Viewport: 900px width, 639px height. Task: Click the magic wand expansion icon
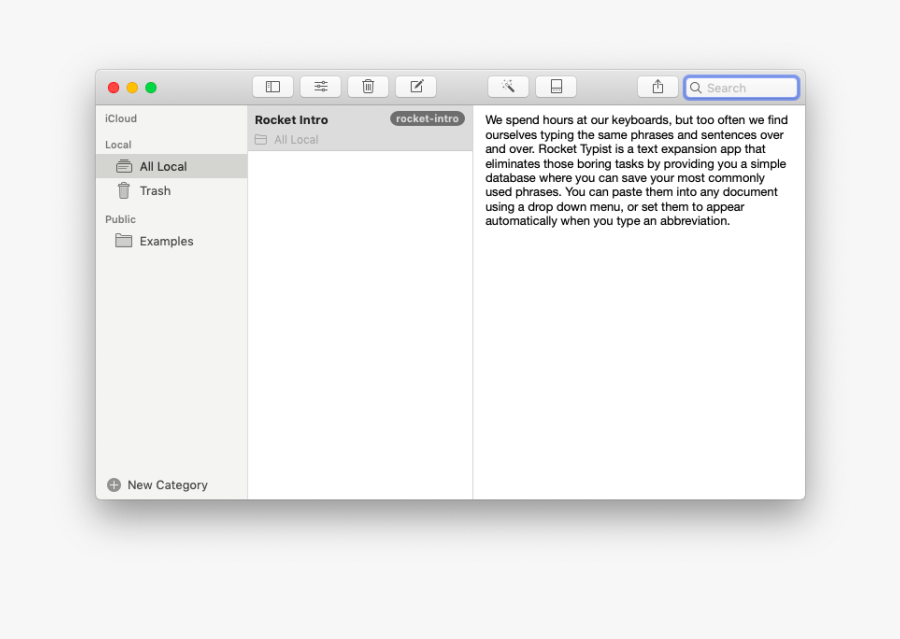point(507,86)
